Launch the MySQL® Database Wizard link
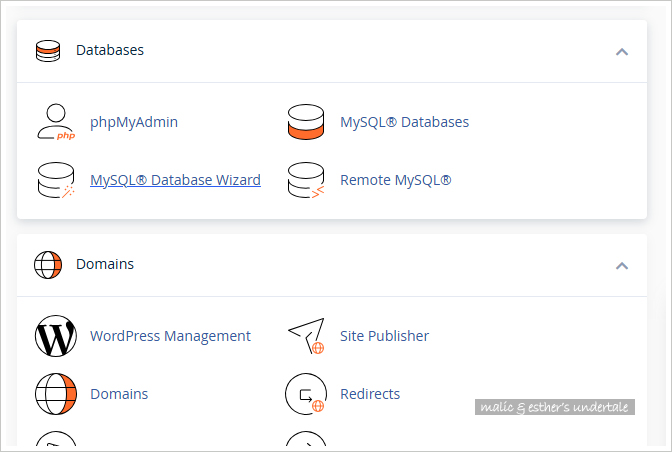The height and width of the screenshot is (452, 672). 175,181
